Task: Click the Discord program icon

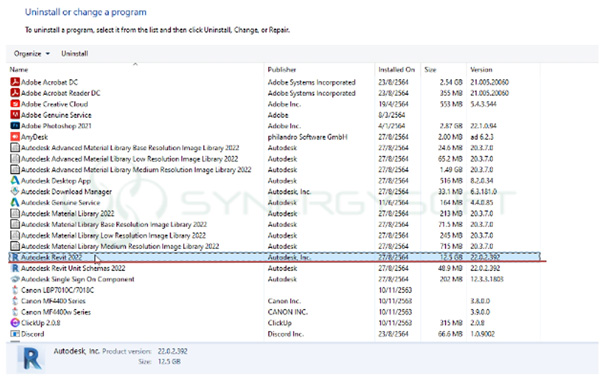Action: coord(15,334)
